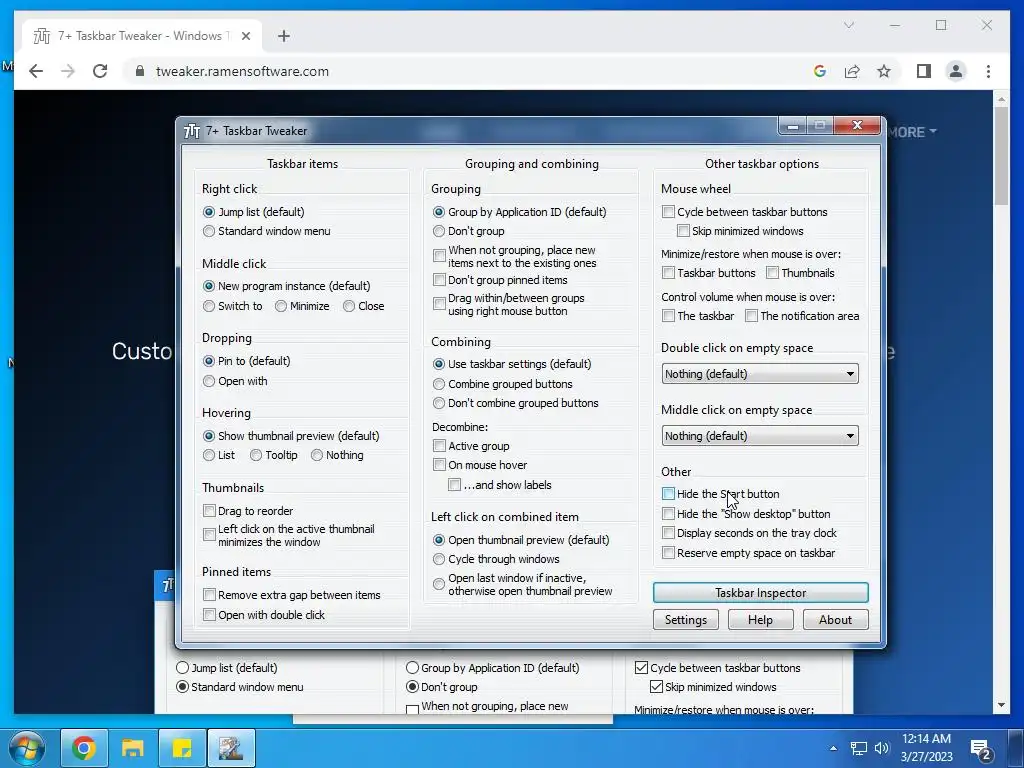Click the Settings button

[686, 620]
